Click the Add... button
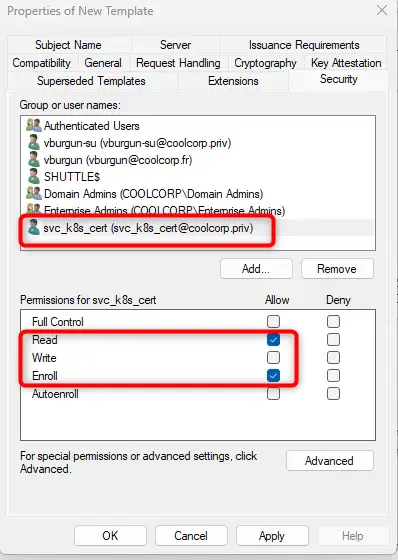Viewport: 398px width, 560px height. (x=256, y=269)
